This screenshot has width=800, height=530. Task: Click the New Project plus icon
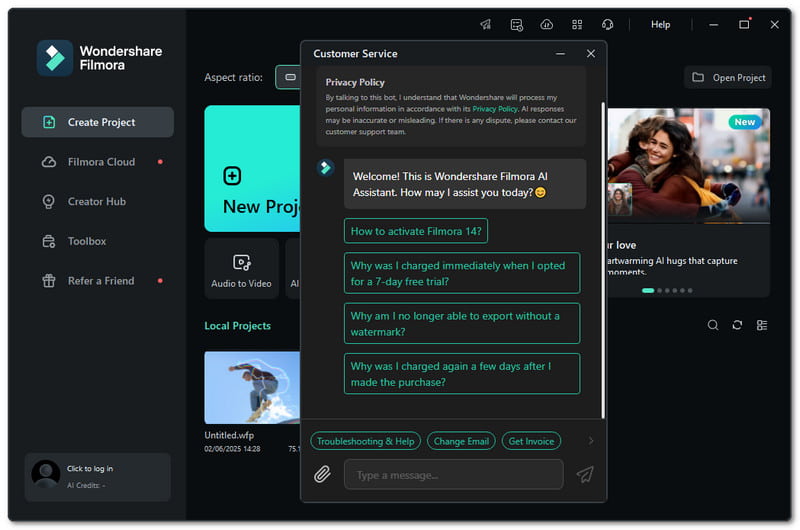(232, 176)
